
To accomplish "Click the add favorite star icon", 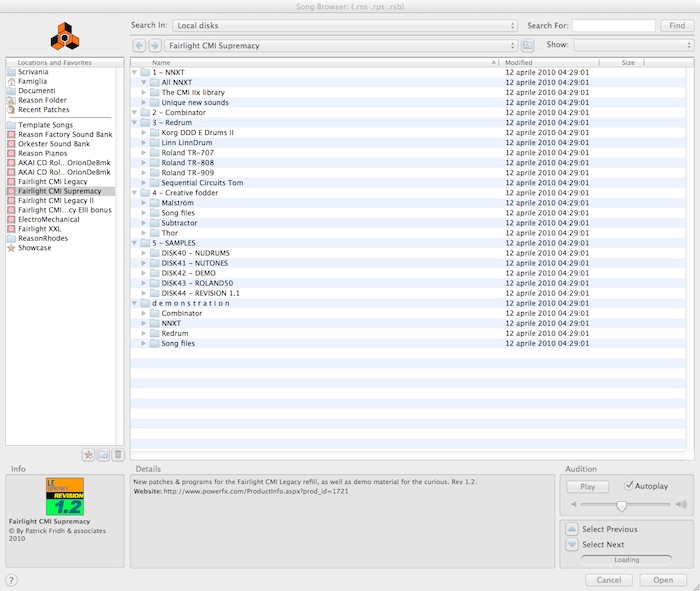I will tap(87, 454).
